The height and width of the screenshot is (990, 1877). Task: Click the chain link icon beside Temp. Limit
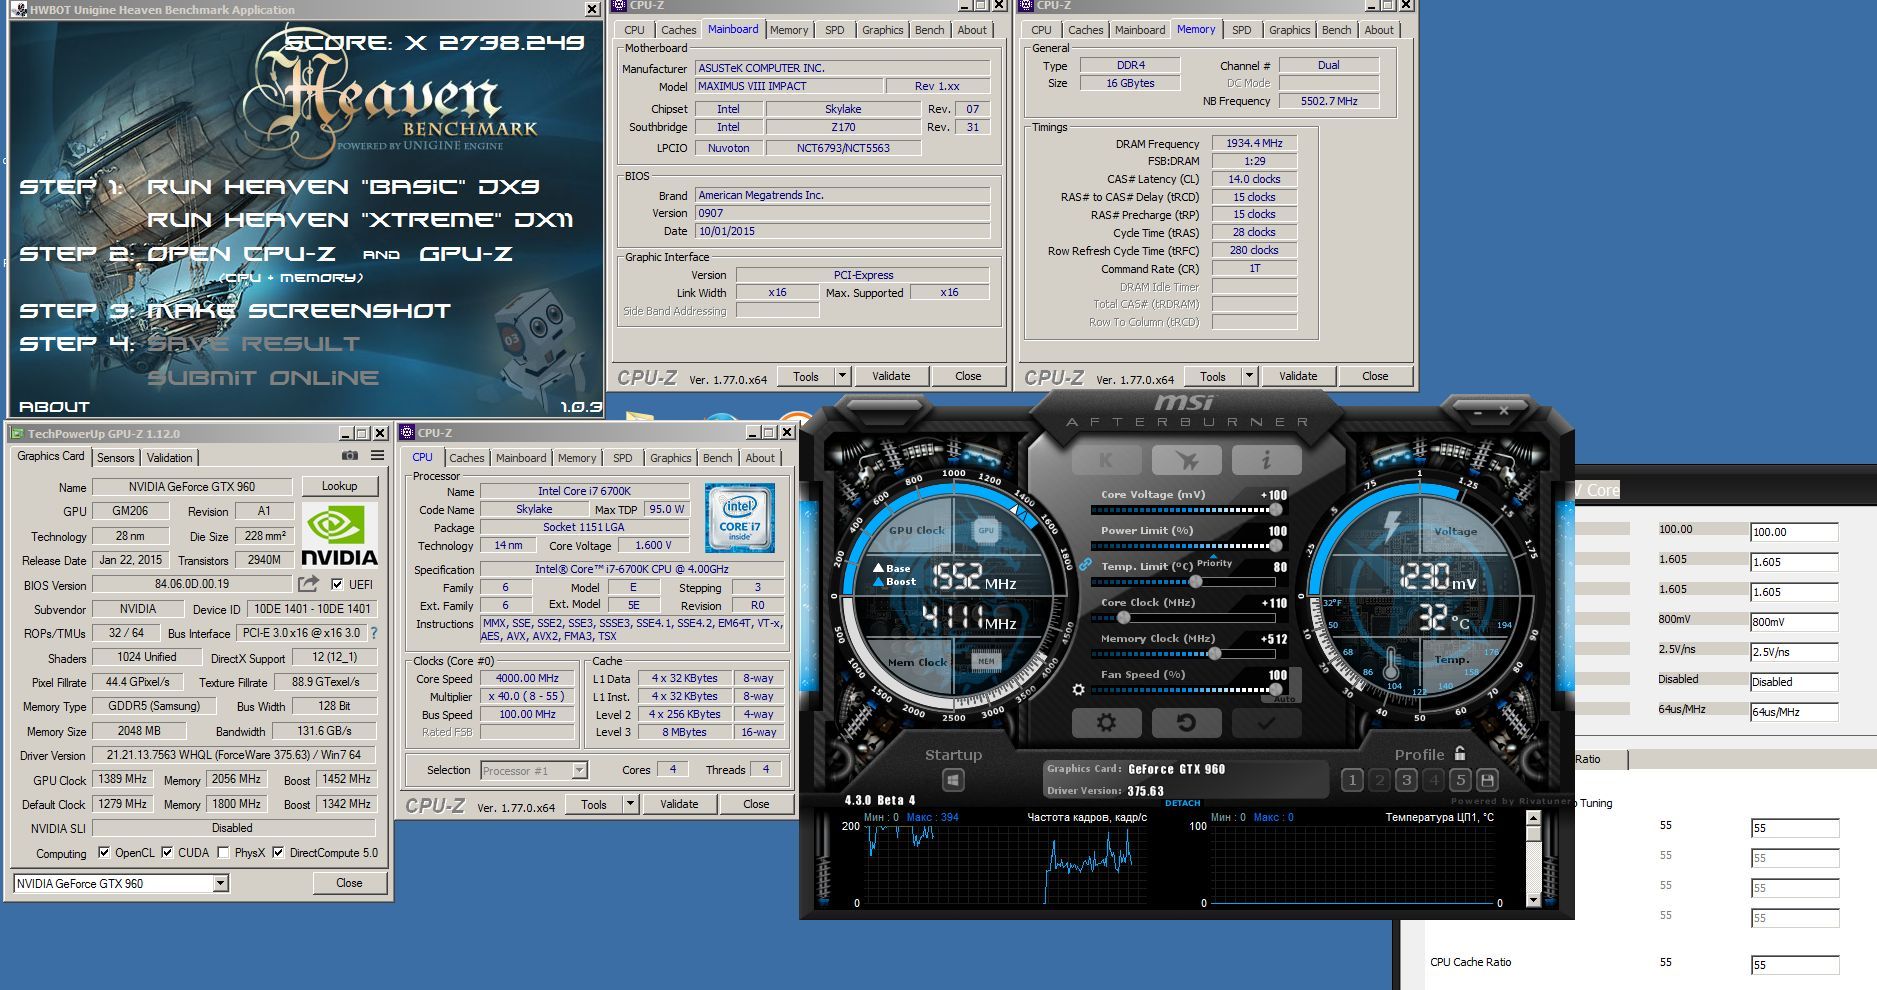tap(1085, 564)
